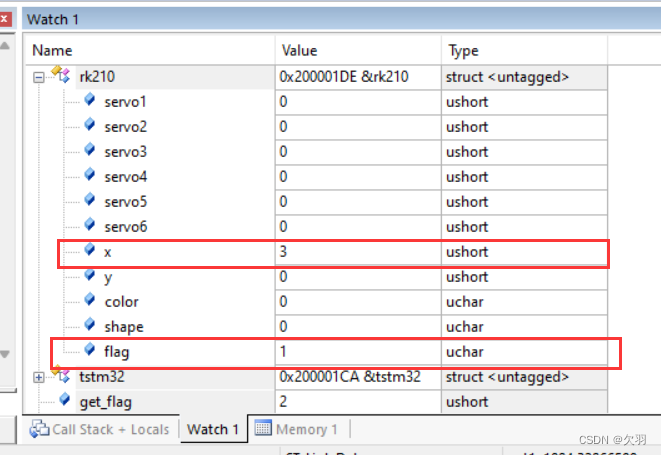Viewport: 661px width, 455px height.
Task: Click the Watch 1 panel title bar
Action: pos(341,19)
